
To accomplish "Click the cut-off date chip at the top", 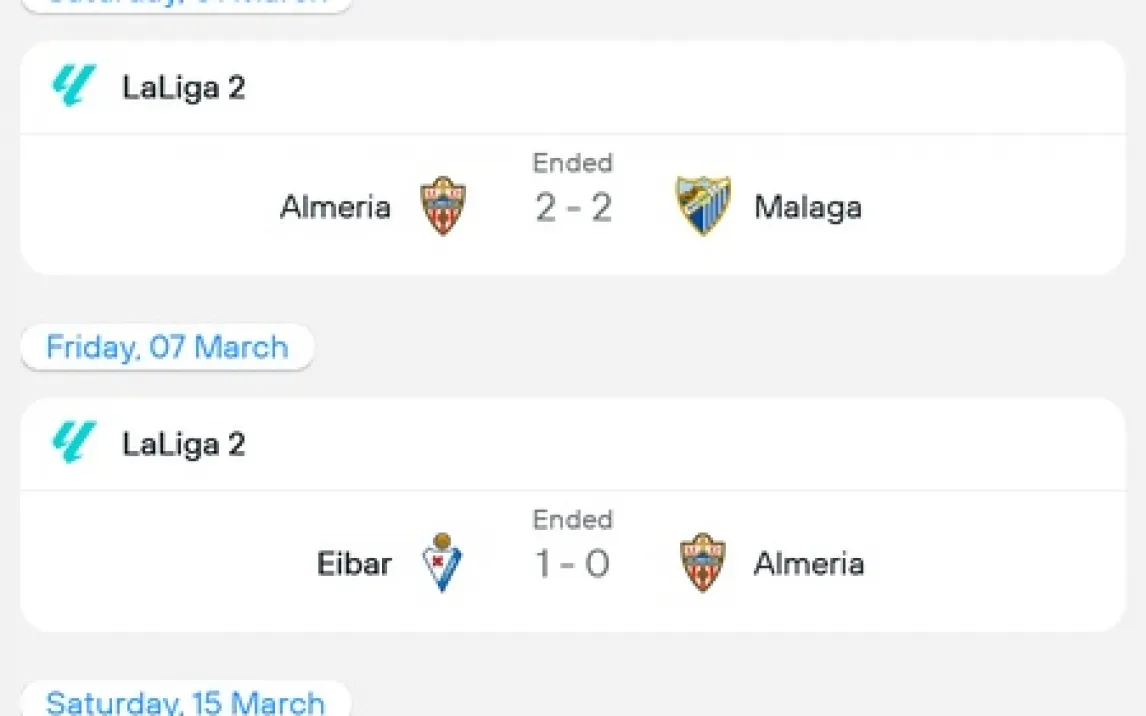I will click(x=187, y=3).
